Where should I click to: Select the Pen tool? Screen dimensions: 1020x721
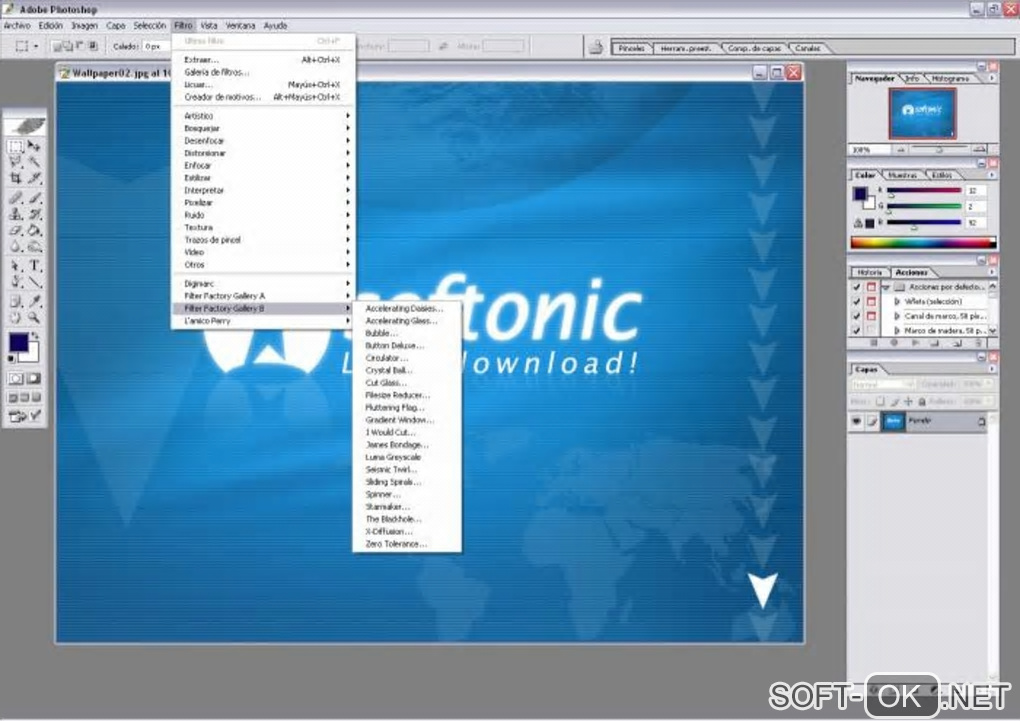pos(16,282)
